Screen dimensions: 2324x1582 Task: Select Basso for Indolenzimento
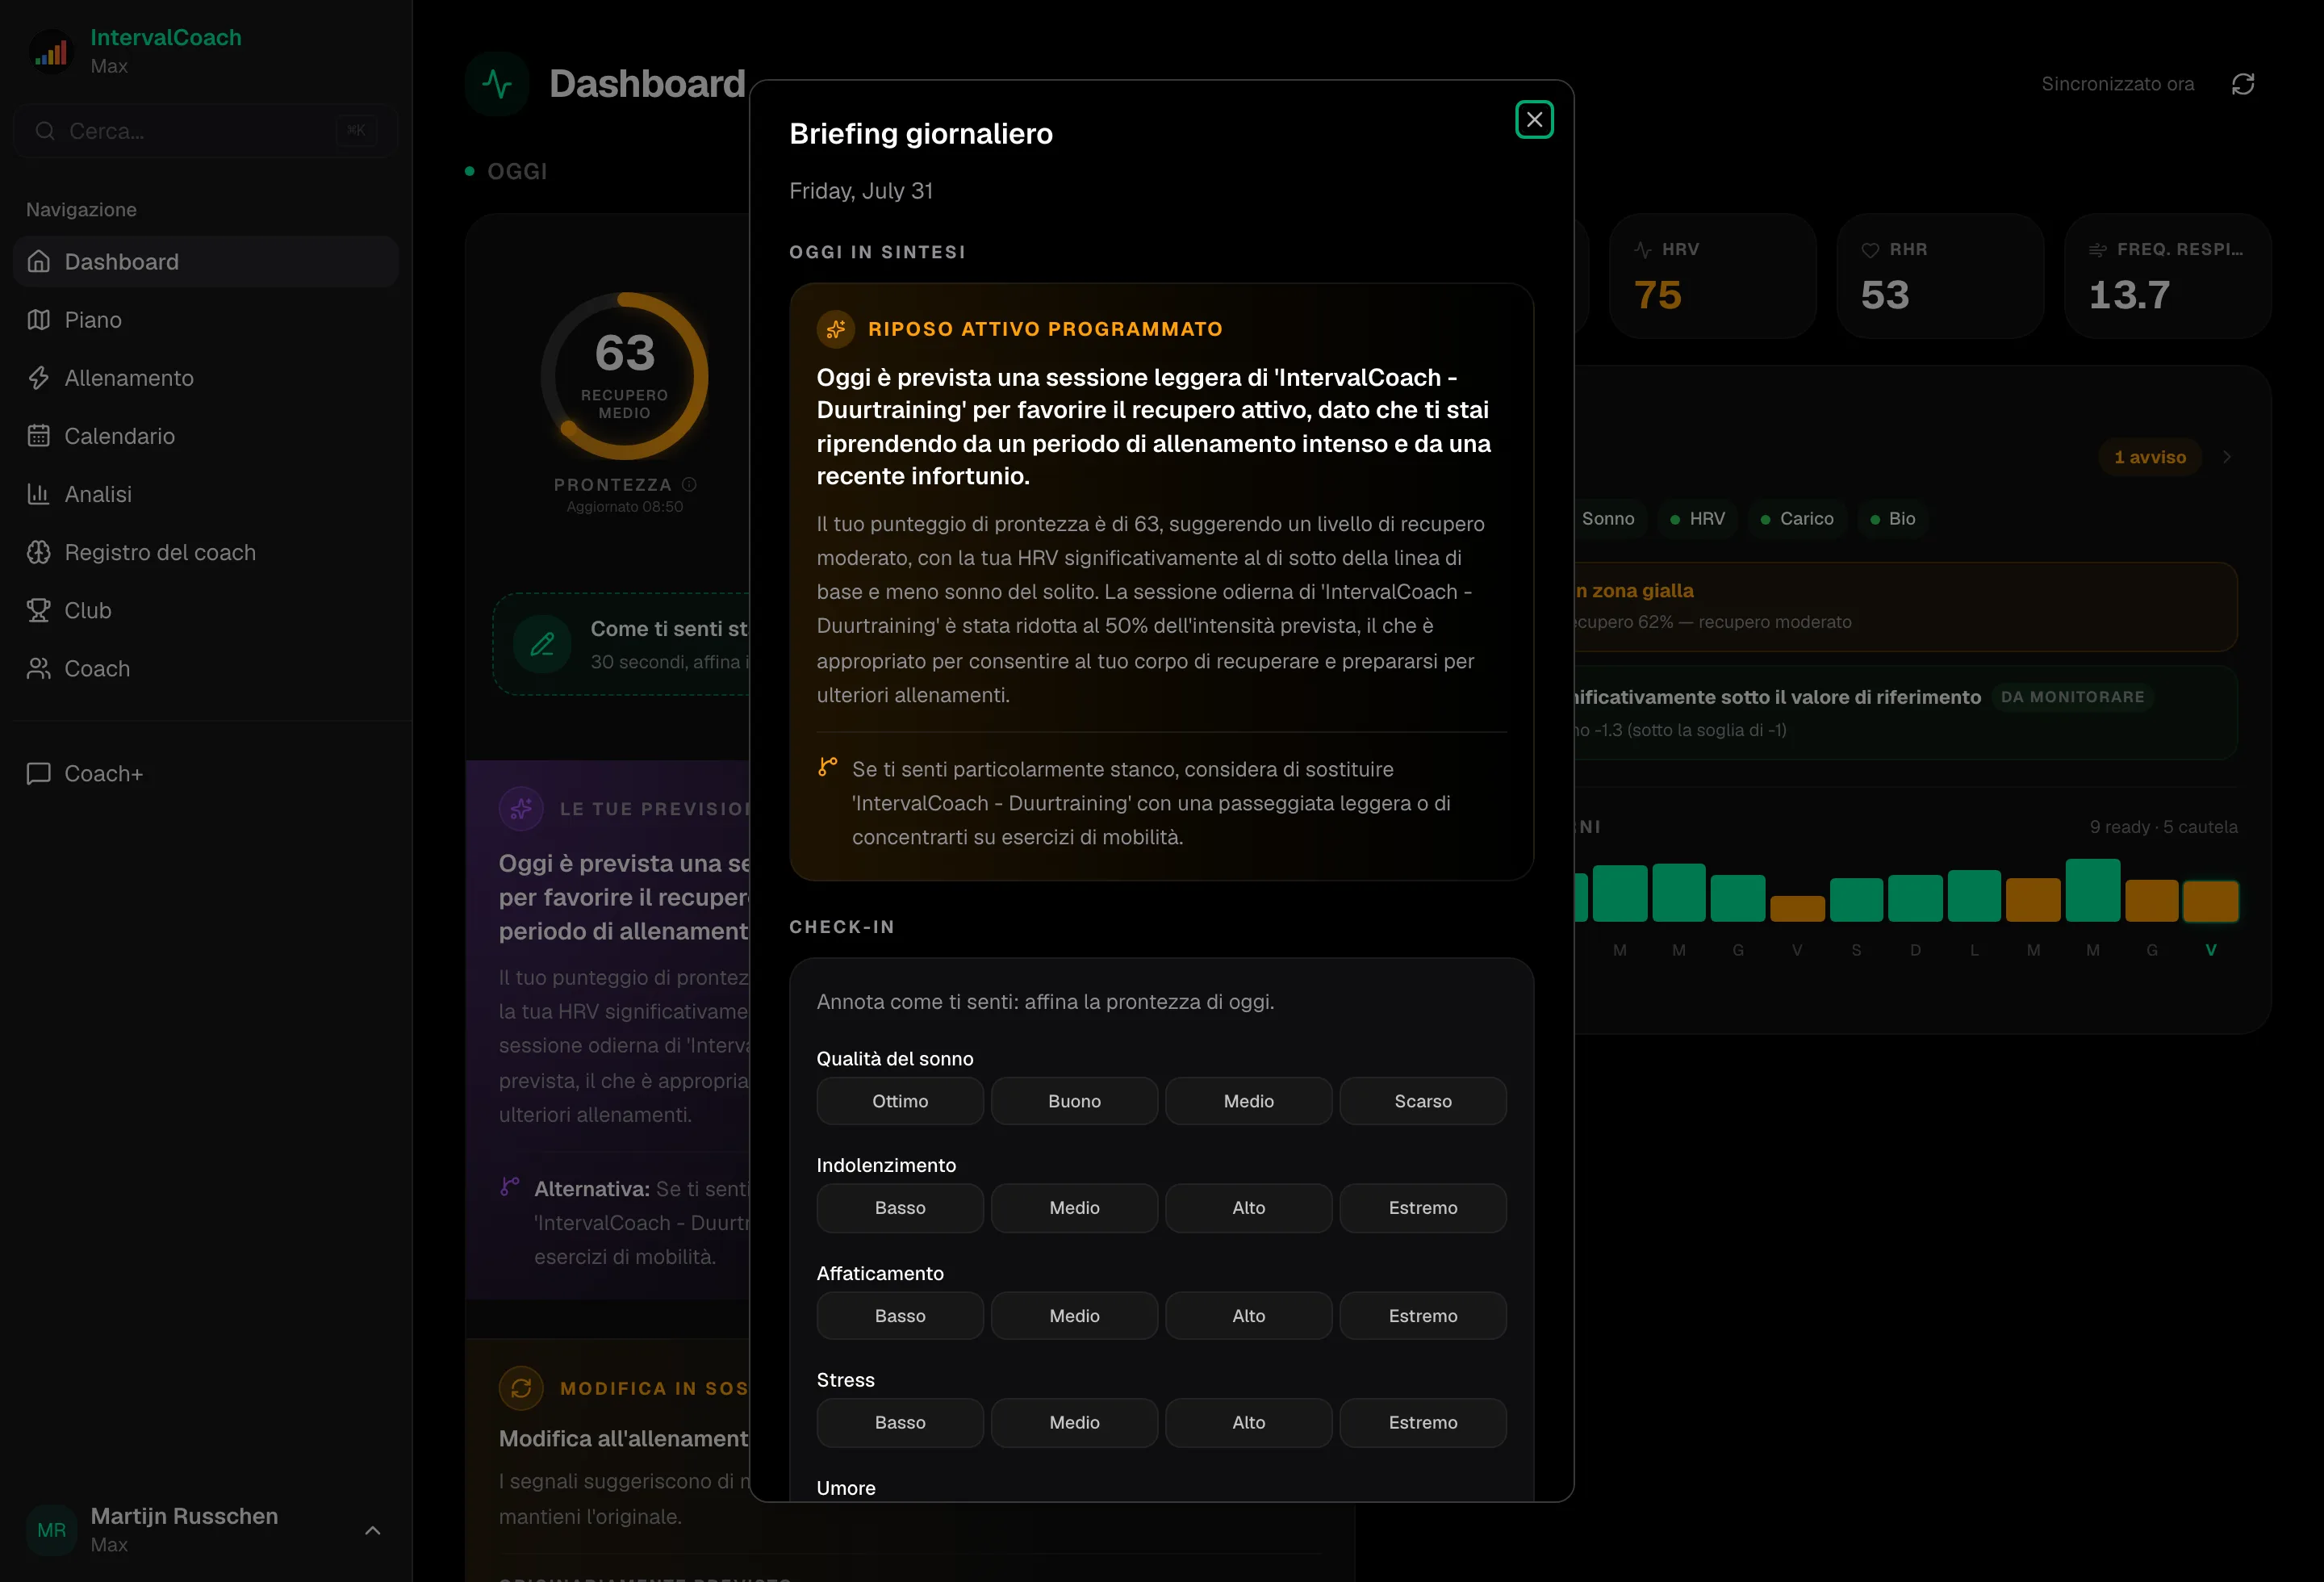coord(900,1208)
